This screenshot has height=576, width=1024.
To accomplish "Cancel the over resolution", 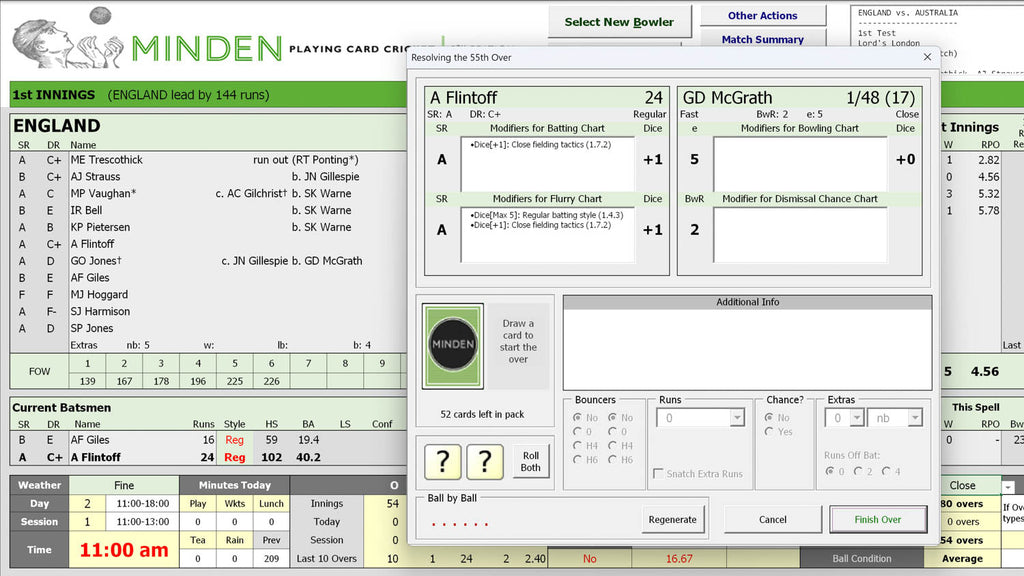I will click(773, 519).
